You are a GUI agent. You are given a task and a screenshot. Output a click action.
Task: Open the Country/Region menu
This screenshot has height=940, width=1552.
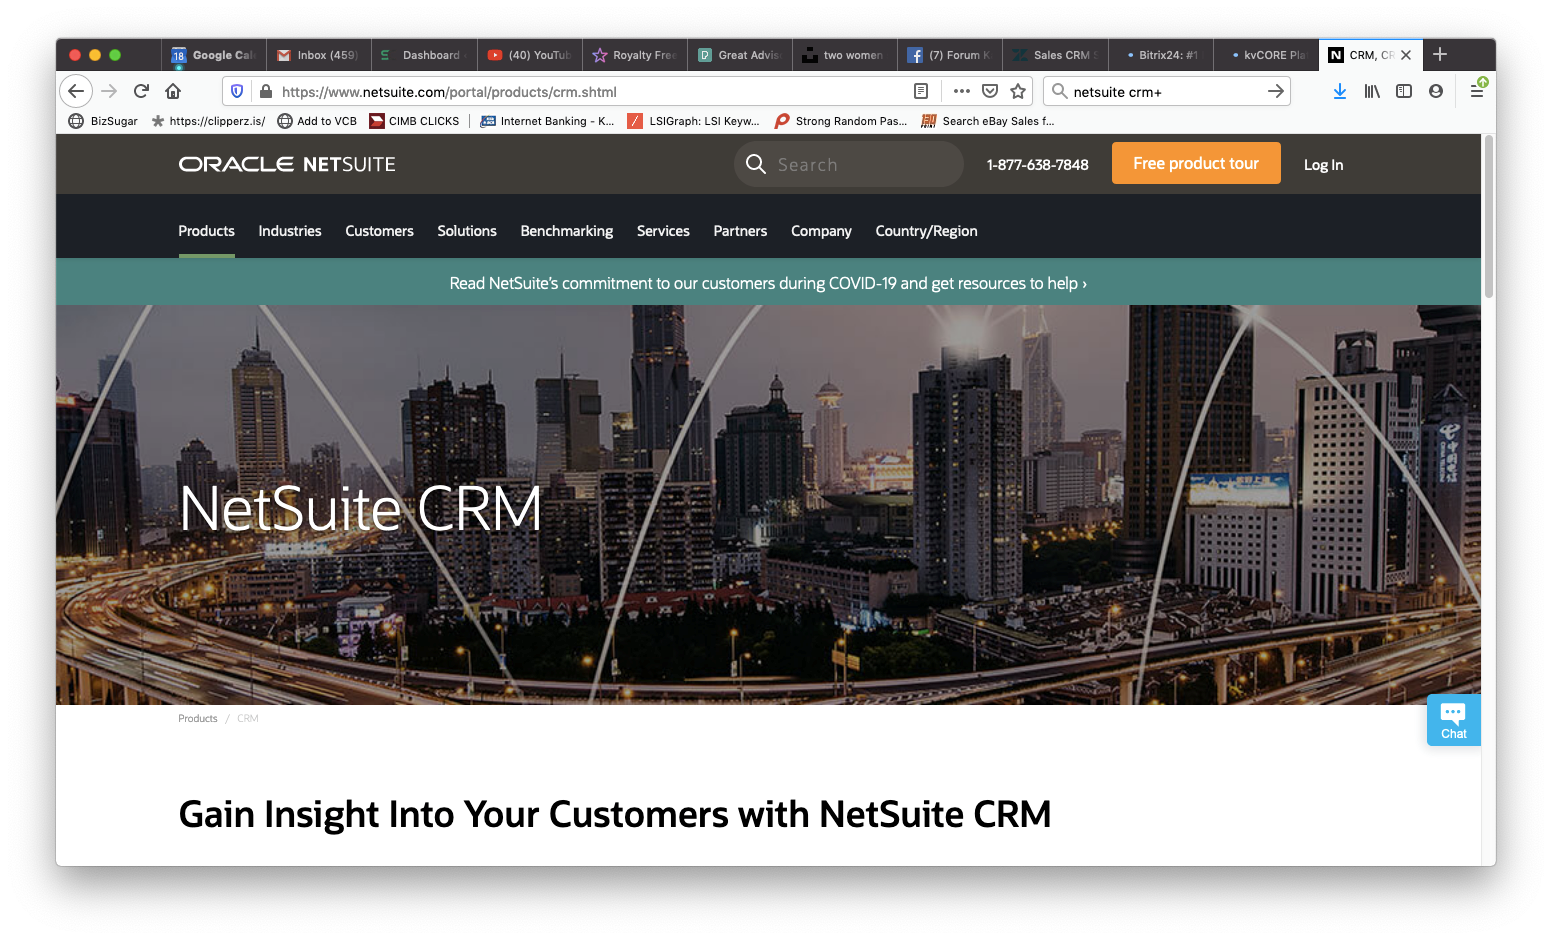(926, 231)
